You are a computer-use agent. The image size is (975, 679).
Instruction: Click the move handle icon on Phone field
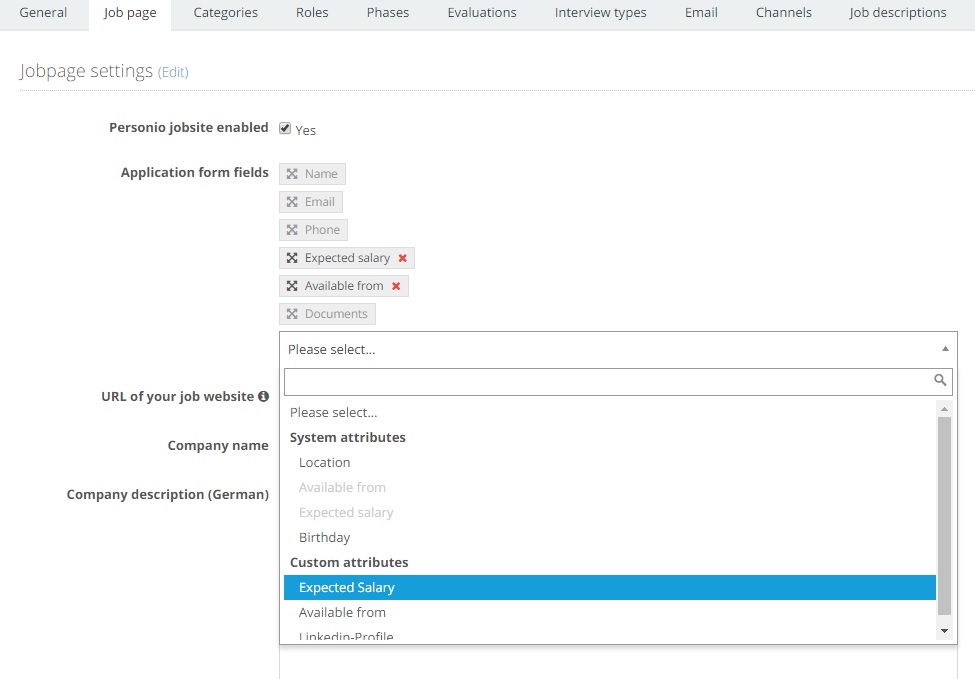[x=292, y=230]
